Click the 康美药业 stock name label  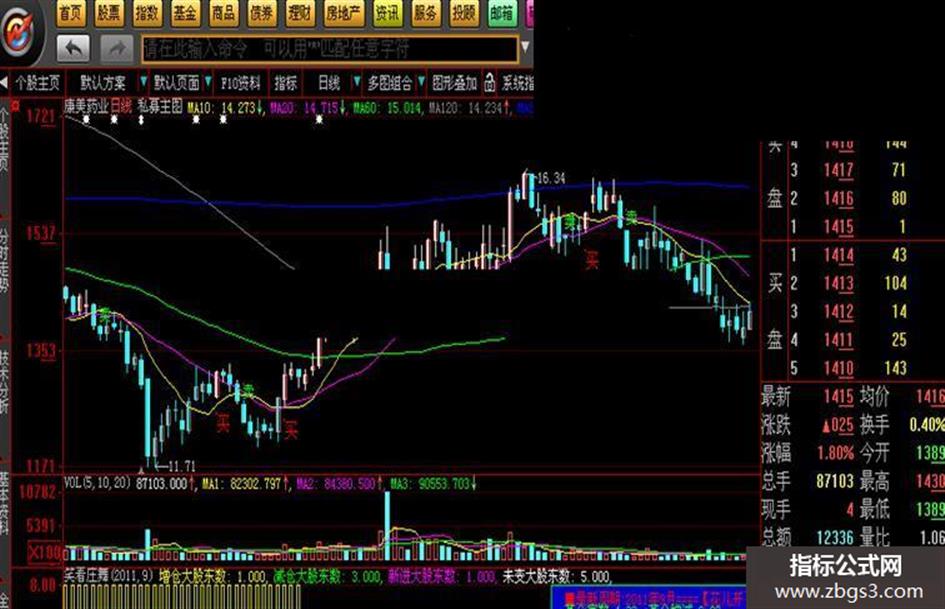click(x=86, y=107)
